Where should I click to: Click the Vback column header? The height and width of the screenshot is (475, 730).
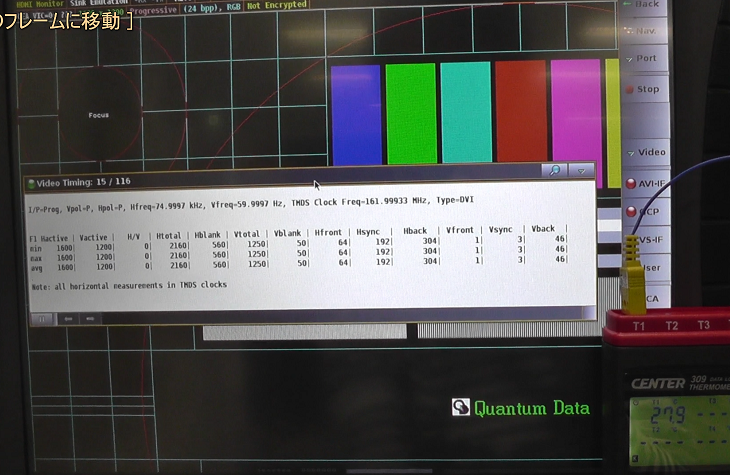click(x=543, y=228)
